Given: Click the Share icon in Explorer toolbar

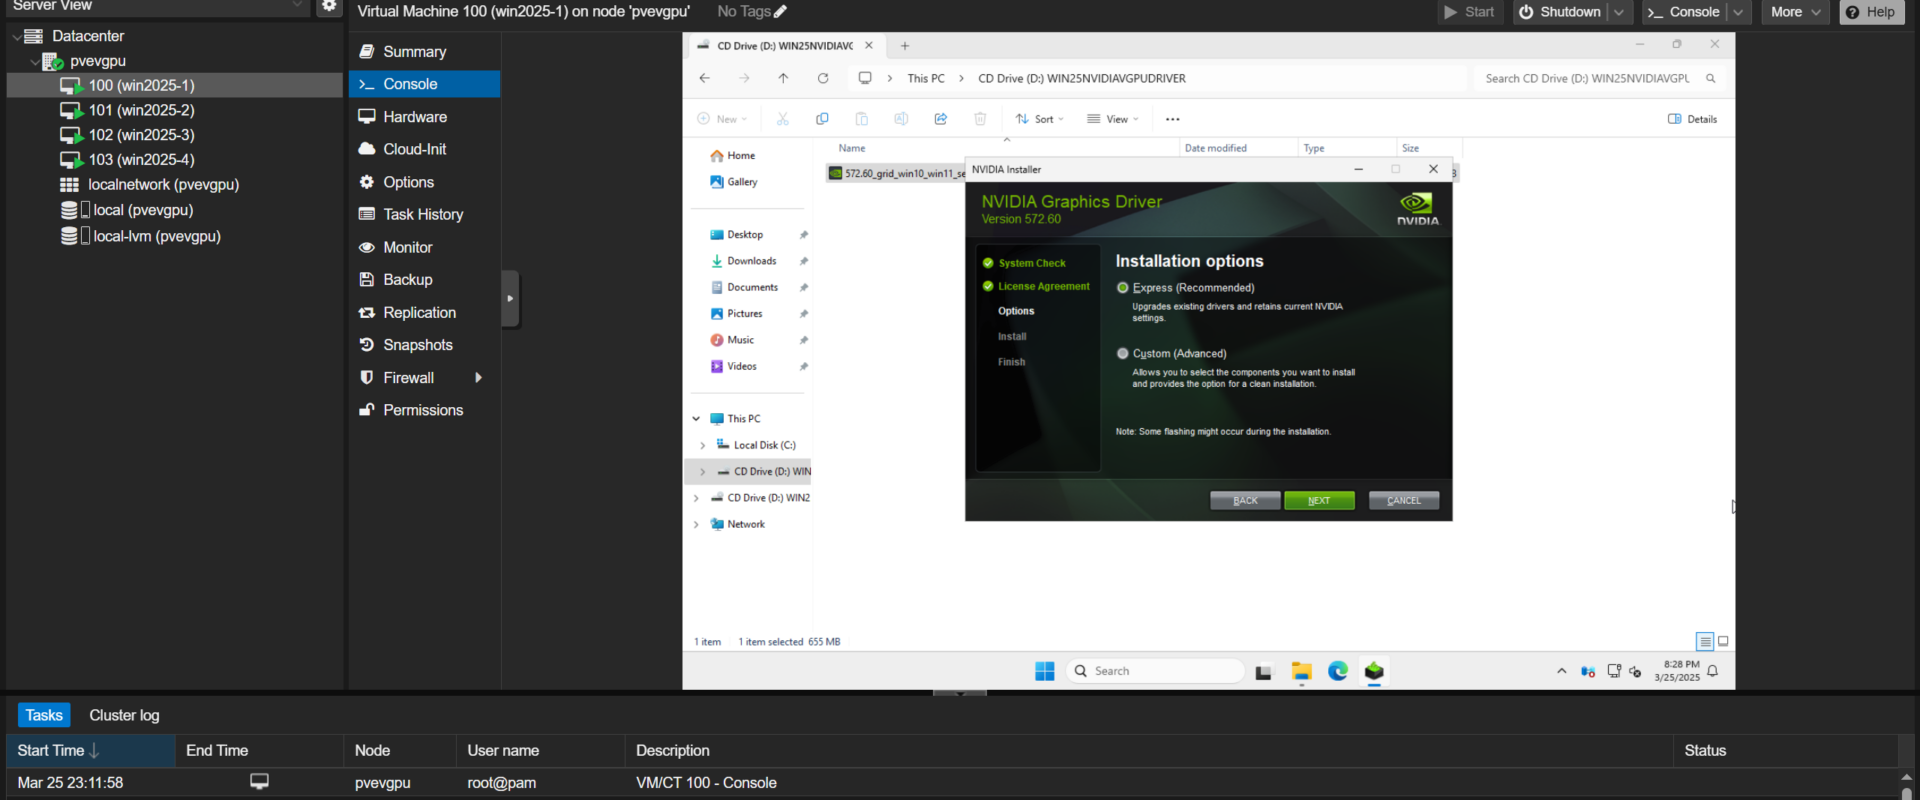Looking at the screenshot, I should coord(941,119).
